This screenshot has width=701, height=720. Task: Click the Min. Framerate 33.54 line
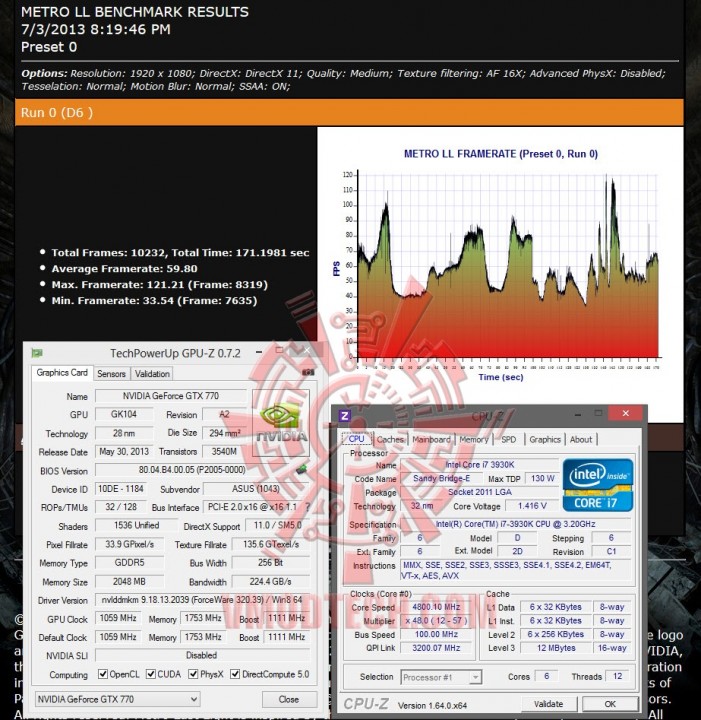[x=154, y=301]
